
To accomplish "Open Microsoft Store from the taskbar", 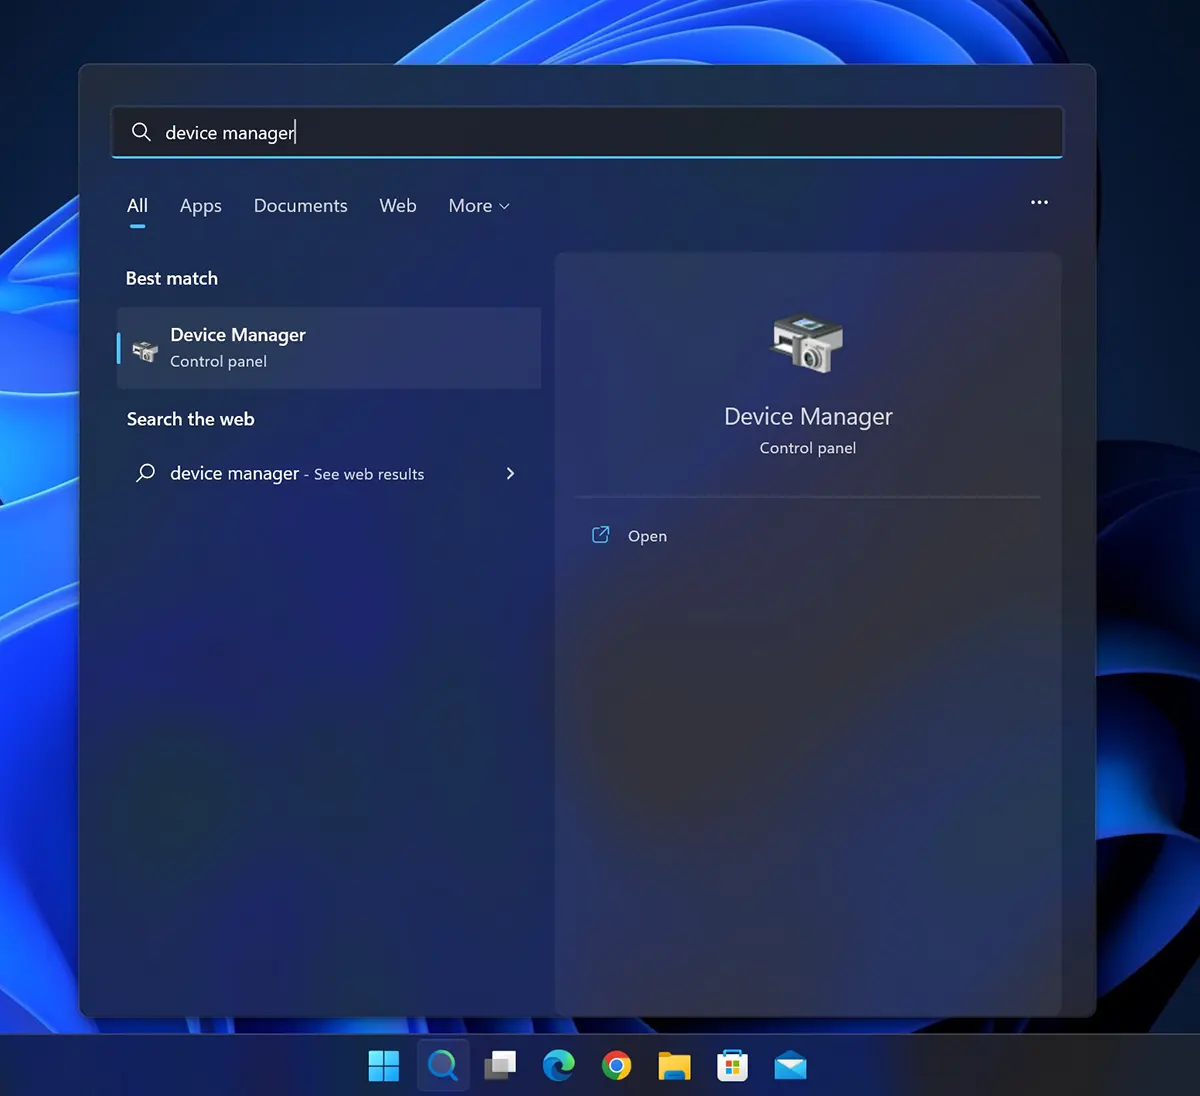I will point(733,1066).
